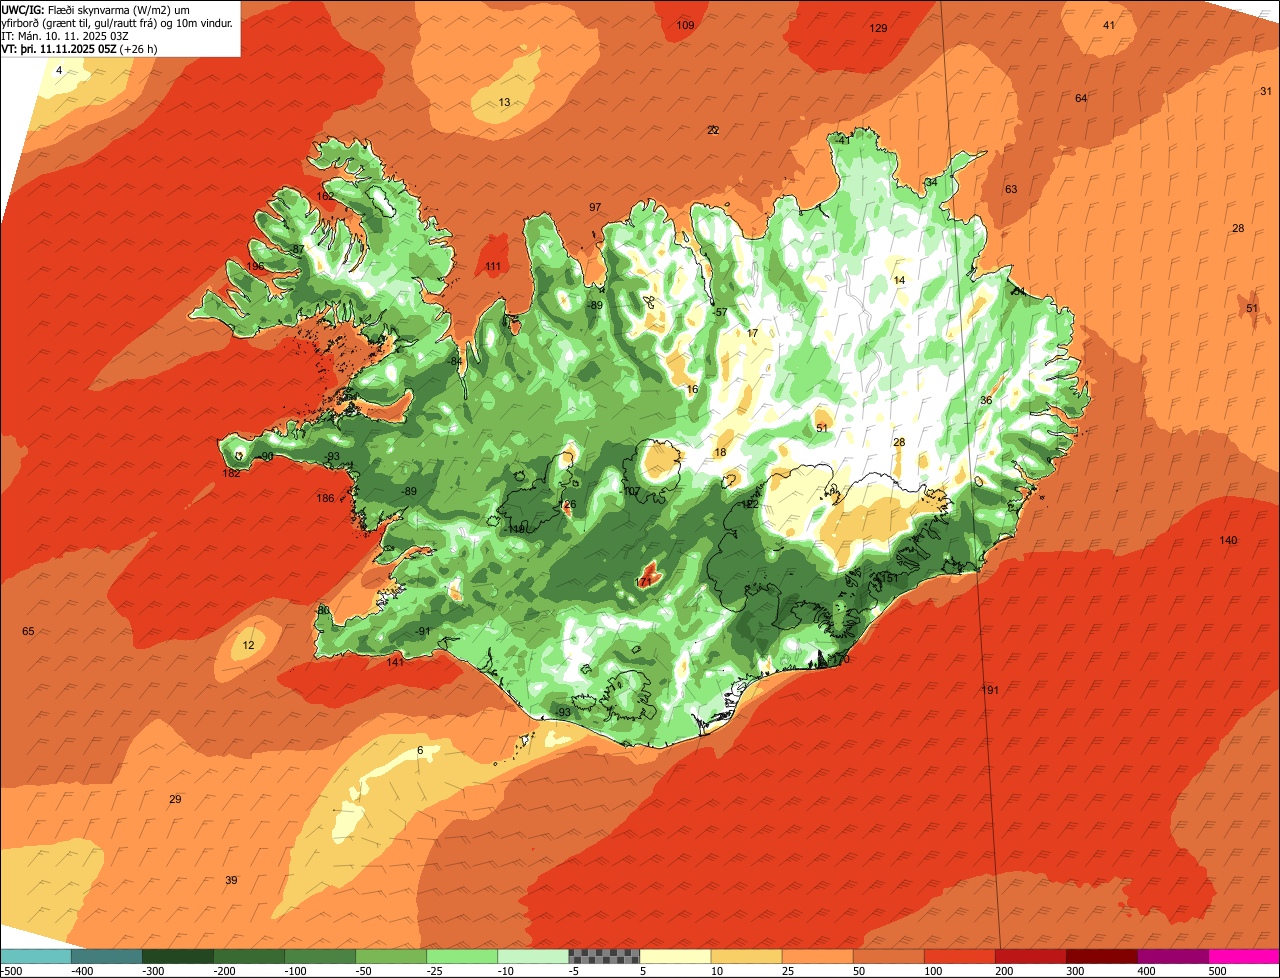
Task: Select the map value '31' at the right edge
Action: 1265,91
